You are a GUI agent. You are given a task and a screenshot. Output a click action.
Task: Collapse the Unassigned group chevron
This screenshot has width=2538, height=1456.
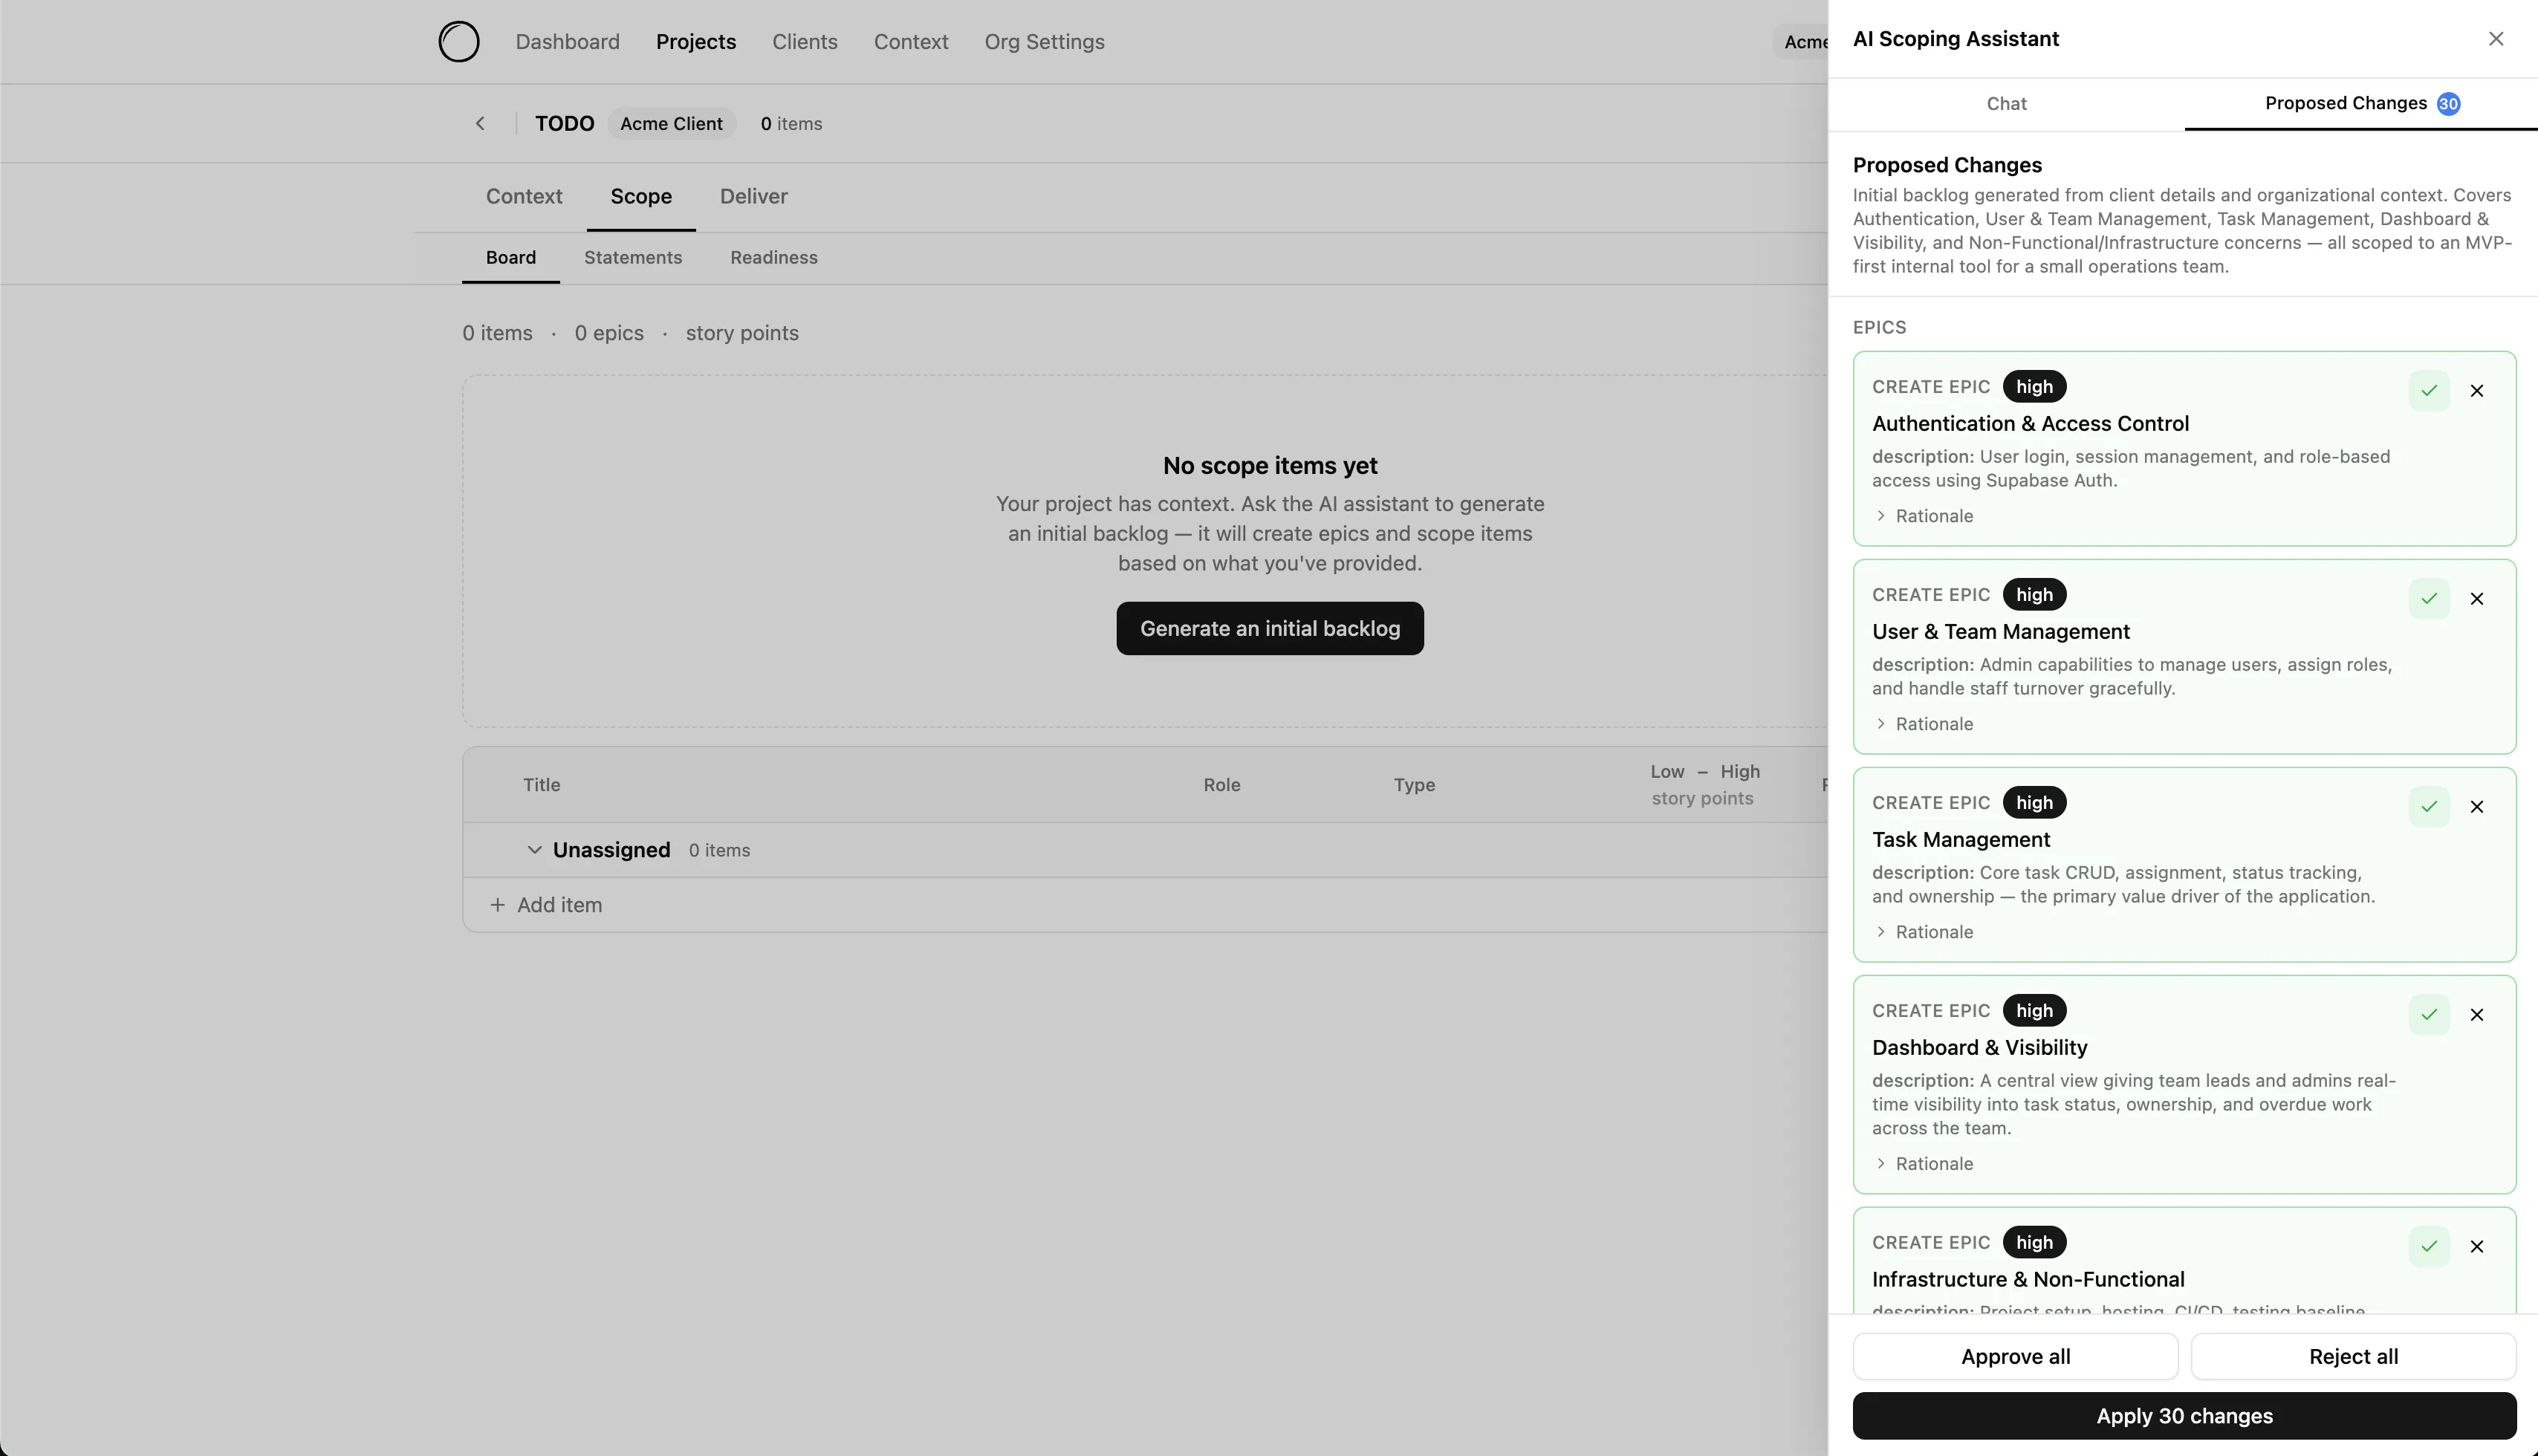click(x=534, y=850)
